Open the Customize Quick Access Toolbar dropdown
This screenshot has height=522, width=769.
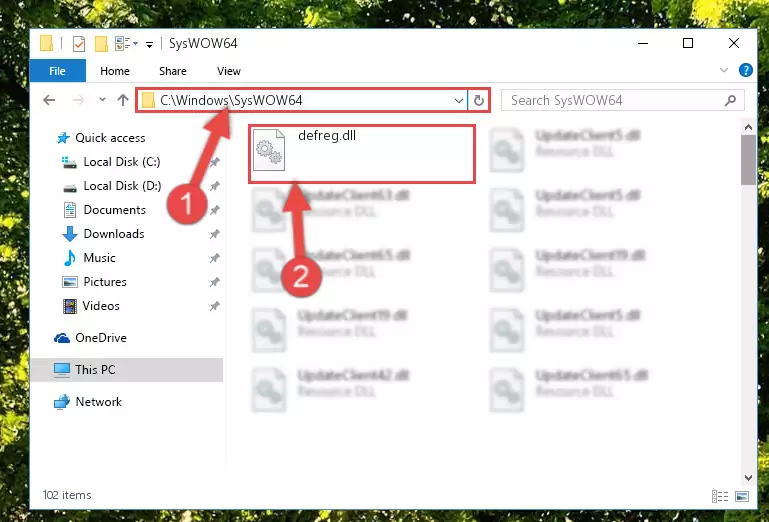(149, 45)
